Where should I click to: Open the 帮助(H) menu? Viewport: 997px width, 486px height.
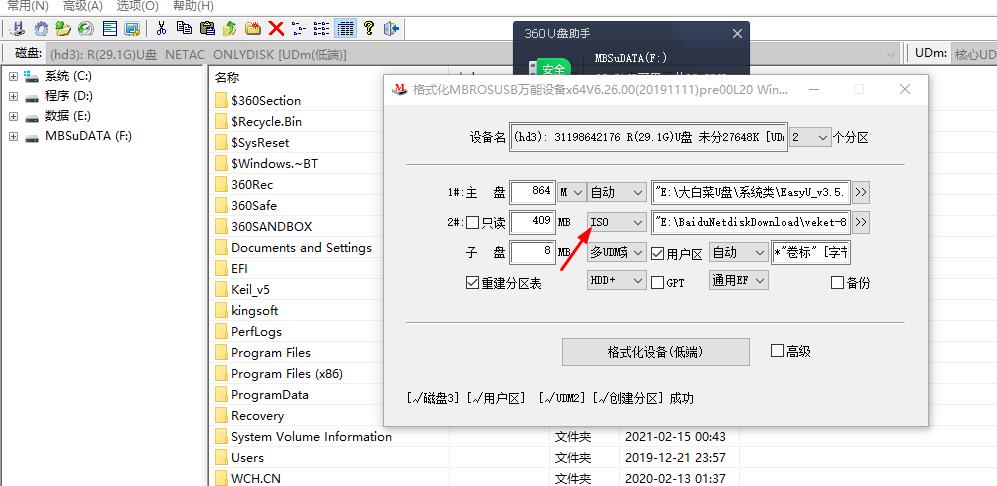click(x=193, y=6)
